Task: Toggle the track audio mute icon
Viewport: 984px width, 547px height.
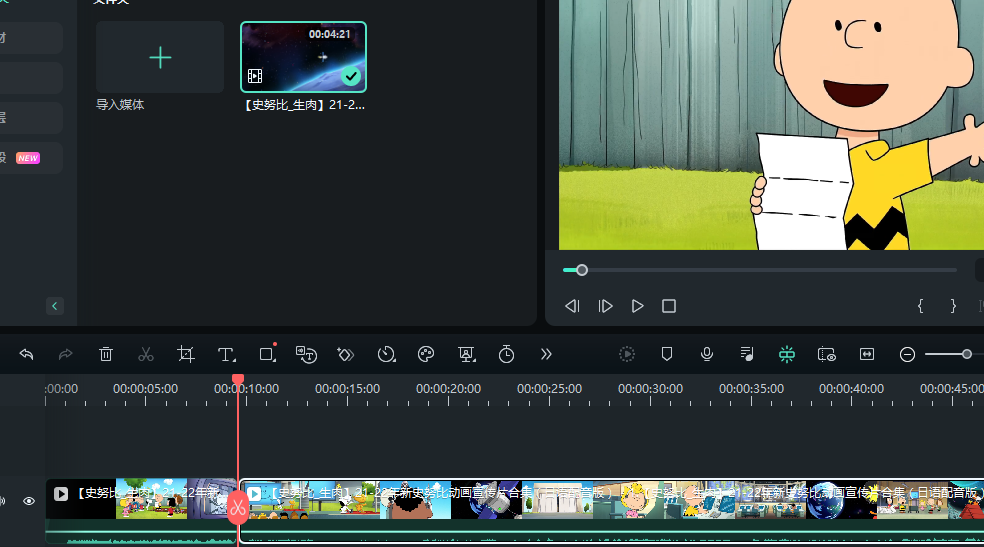Action: (3, 501)
